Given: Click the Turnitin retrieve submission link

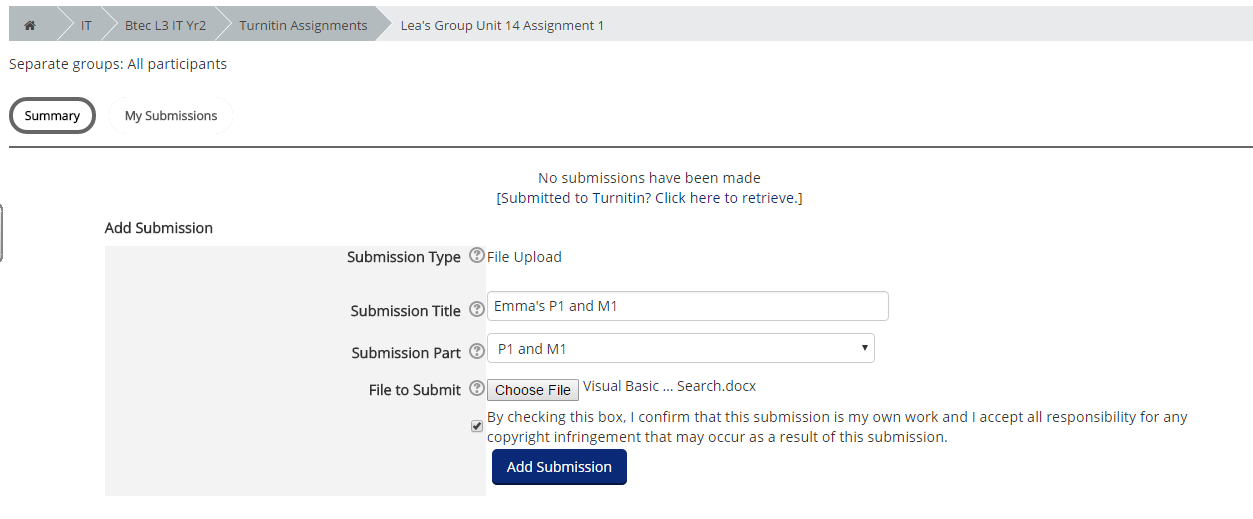Looking at the screenshot, I should 649,198.
